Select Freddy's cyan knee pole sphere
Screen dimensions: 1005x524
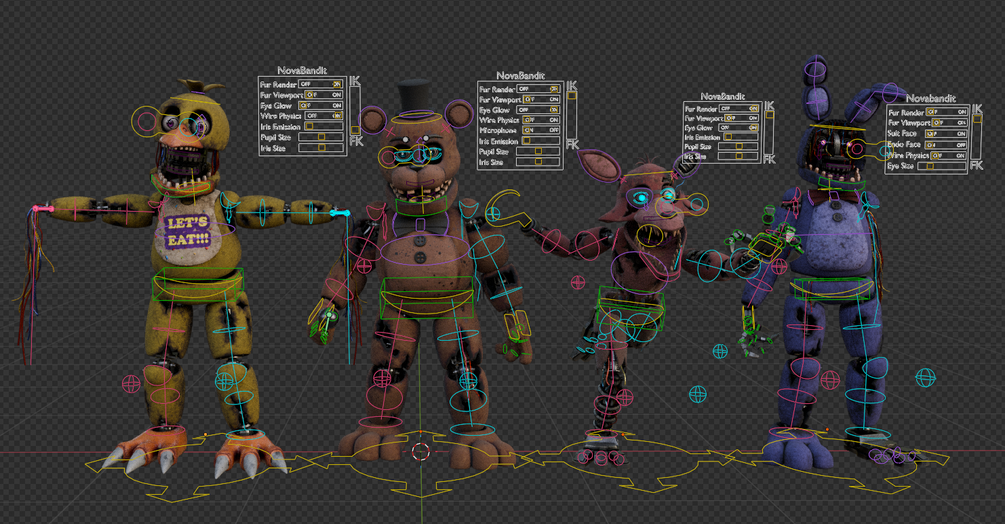pyautogui.click(x=469, y=381)
